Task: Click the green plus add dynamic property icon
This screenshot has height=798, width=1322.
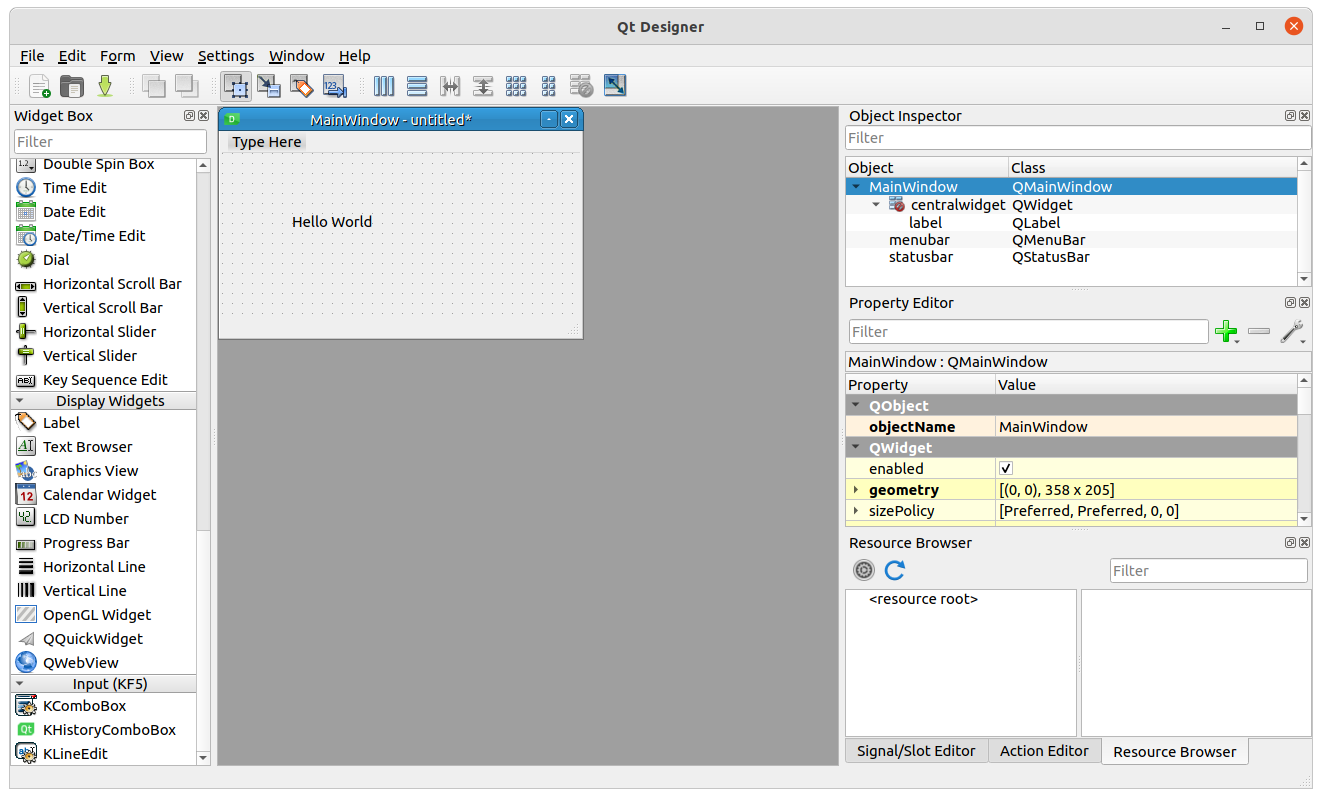Action: click(1225, 332)
